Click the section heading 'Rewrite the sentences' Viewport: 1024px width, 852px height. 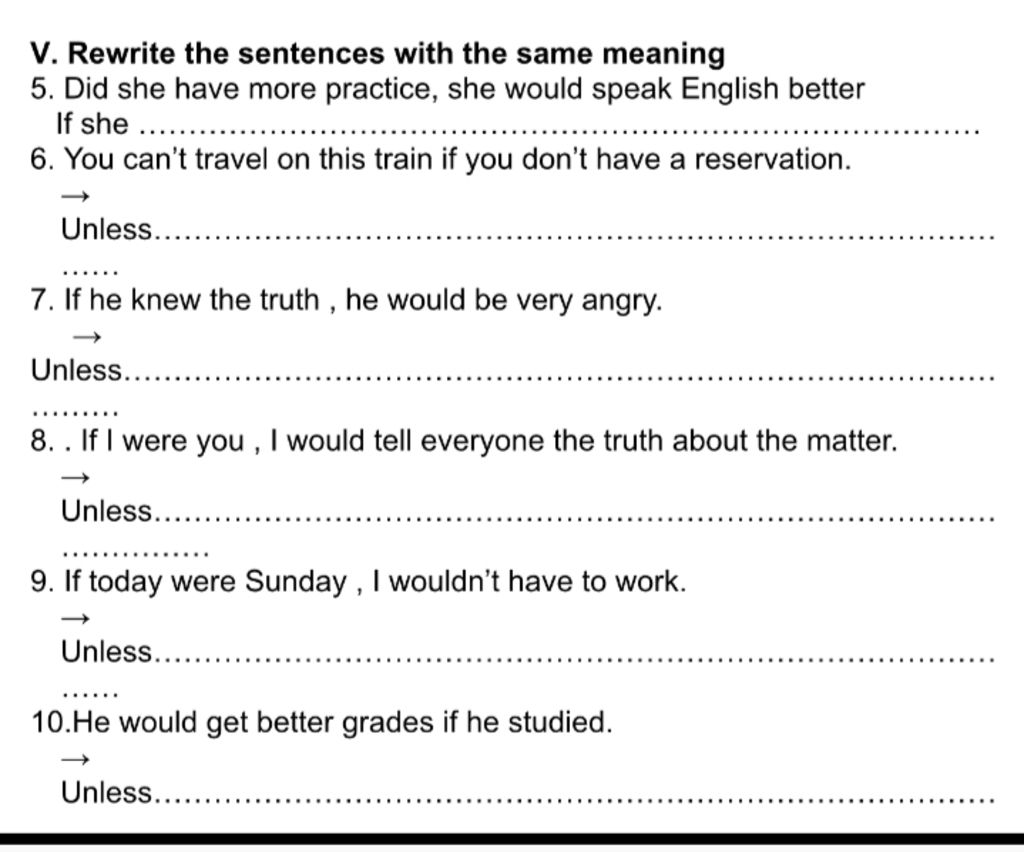[377, 54]
